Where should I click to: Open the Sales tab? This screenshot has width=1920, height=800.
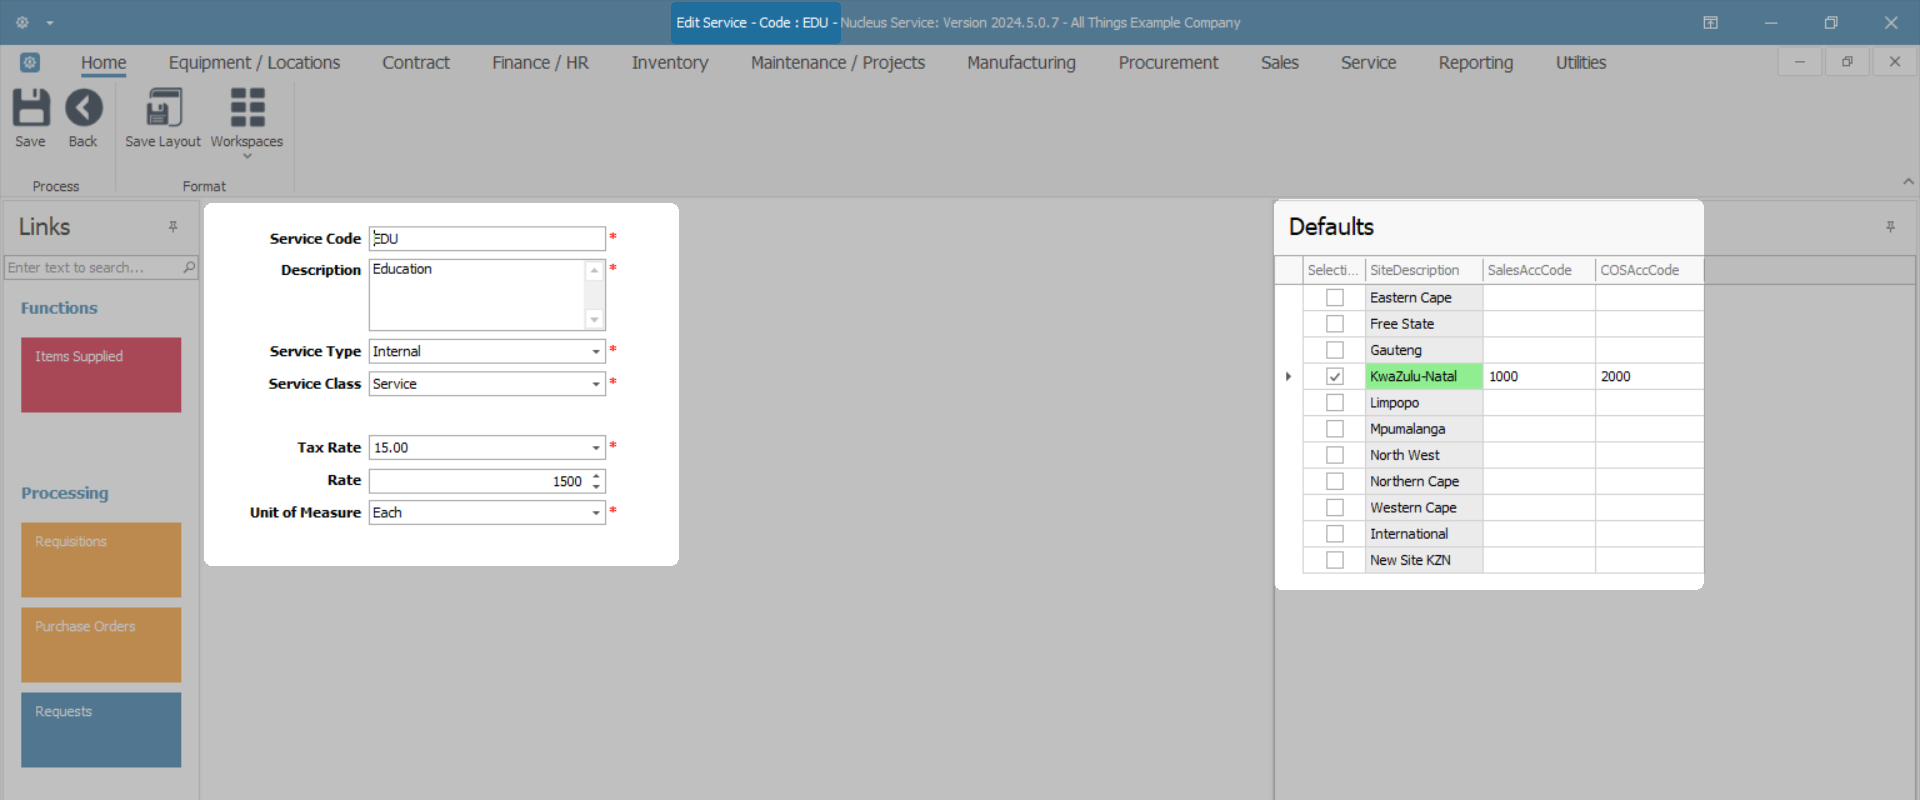pyautogui.click(x=1279, y=62)
